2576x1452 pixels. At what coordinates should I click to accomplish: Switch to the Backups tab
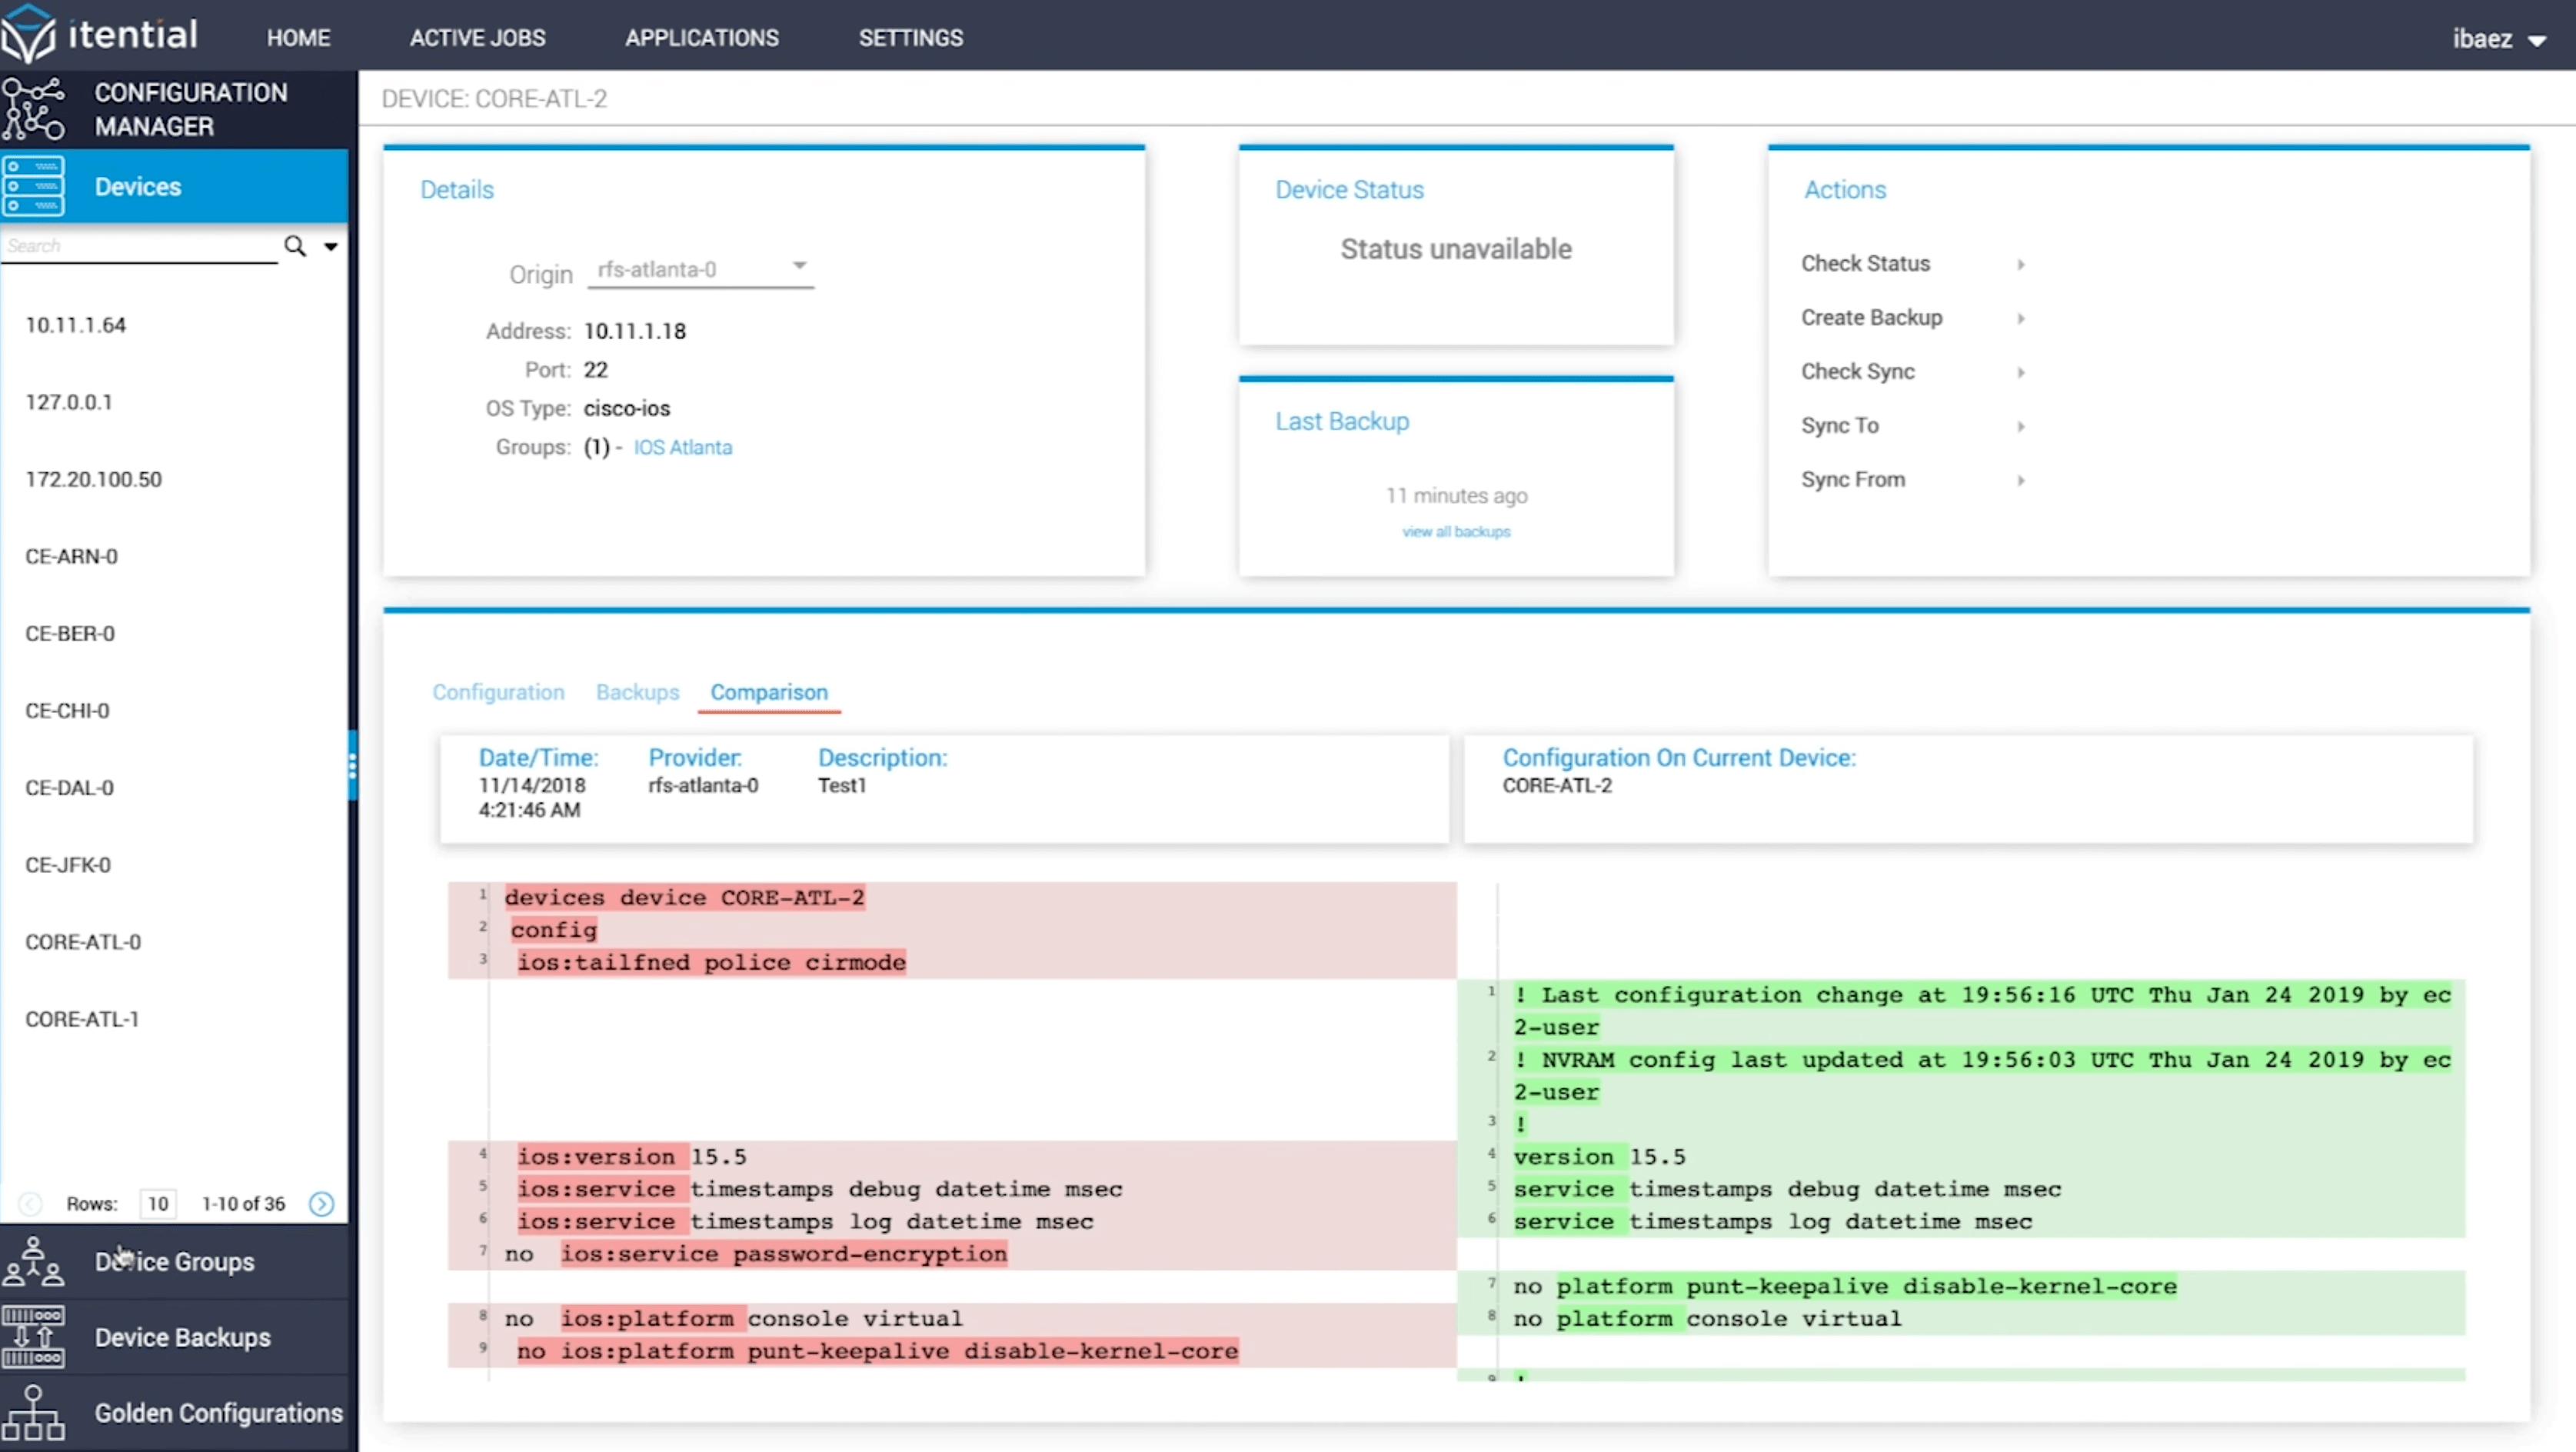coord(637,692)
